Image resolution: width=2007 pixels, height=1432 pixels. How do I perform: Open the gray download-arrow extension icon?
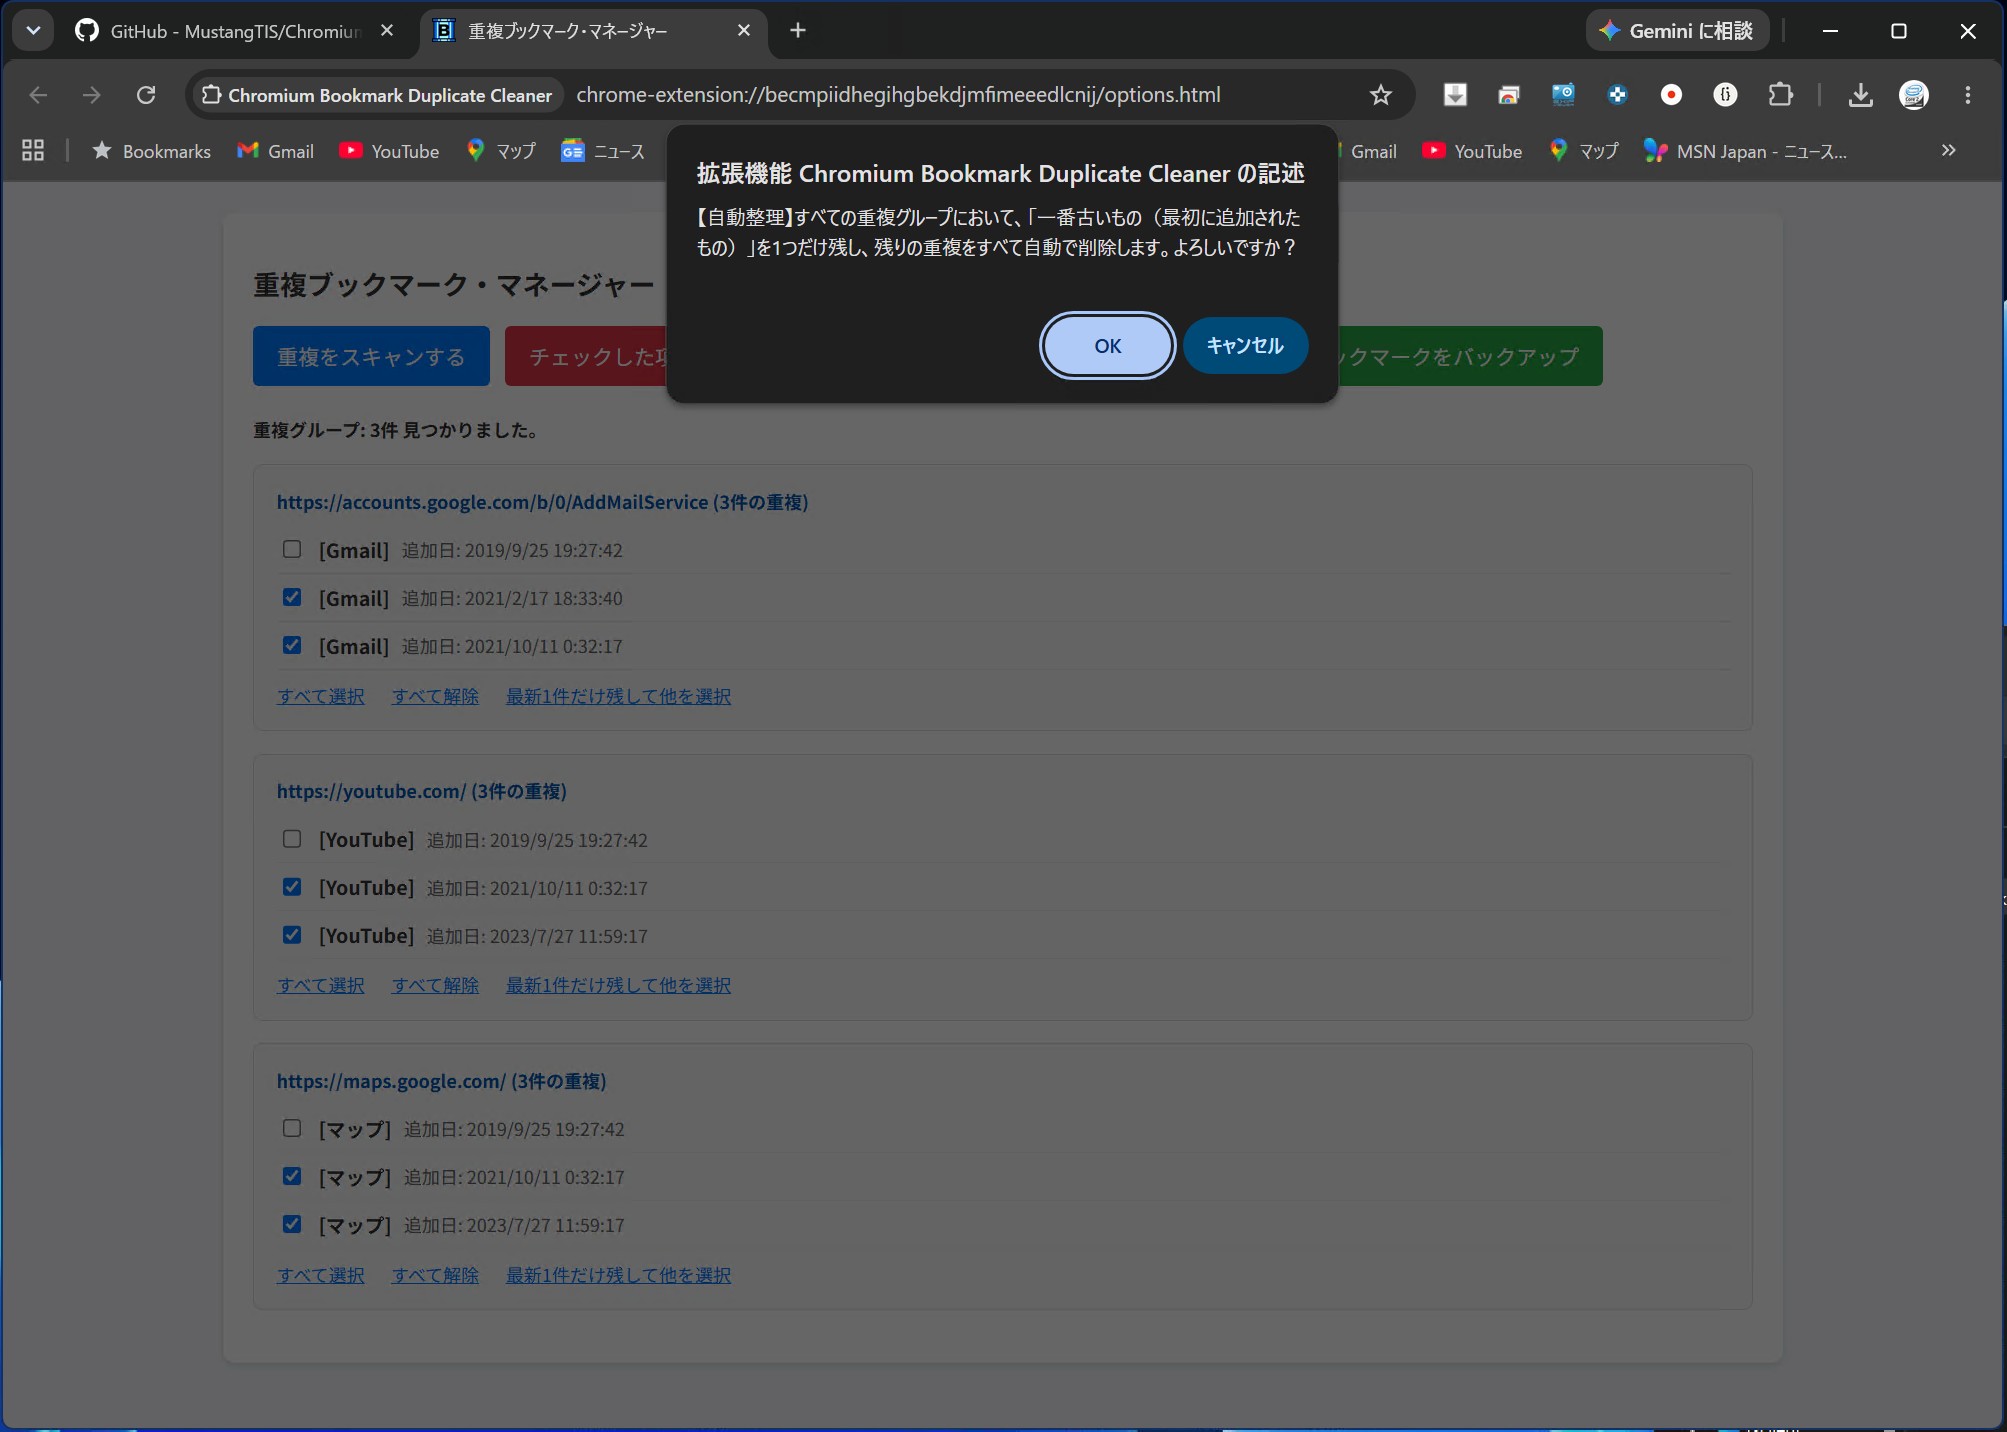click(x=1455, y=95)
